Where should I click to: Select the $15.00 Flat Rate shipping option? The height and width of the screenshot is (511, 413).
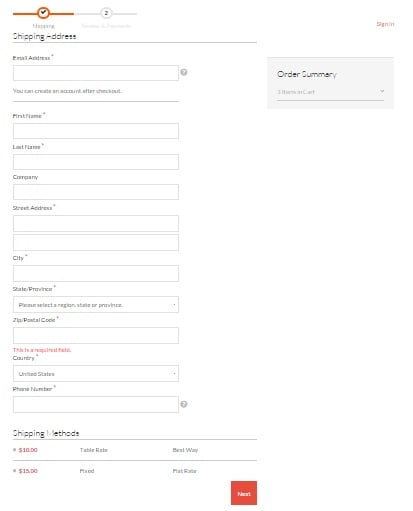click(x=14, y=471)
